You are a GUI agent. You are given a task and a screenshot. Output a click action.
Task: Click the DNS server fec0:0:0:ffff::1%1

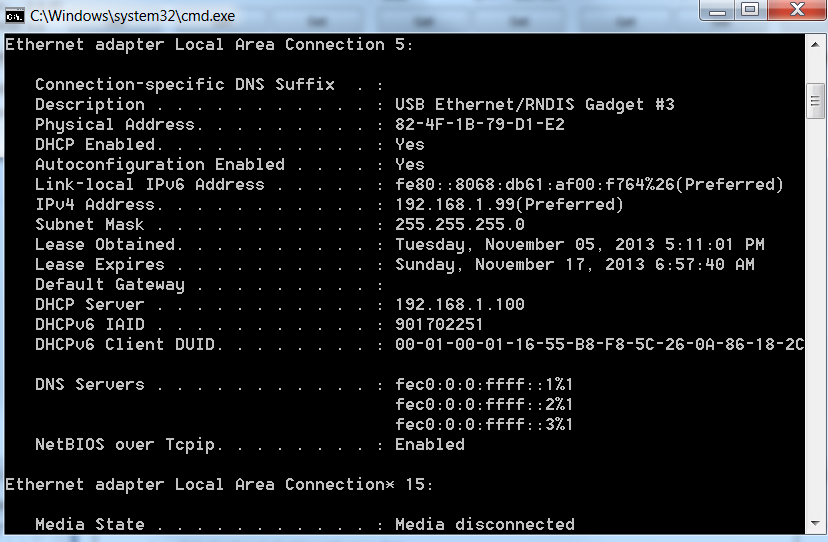pos(484,385)
